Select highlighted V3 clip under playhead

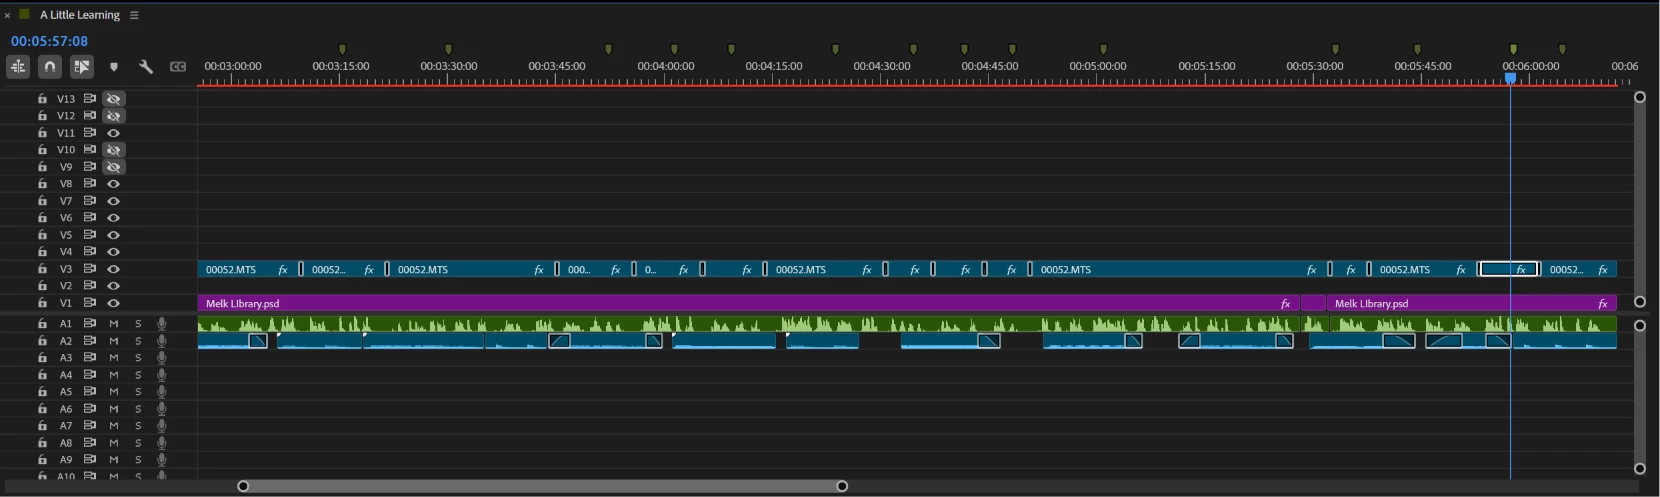pyautogui.click(x=1509, y=269)
